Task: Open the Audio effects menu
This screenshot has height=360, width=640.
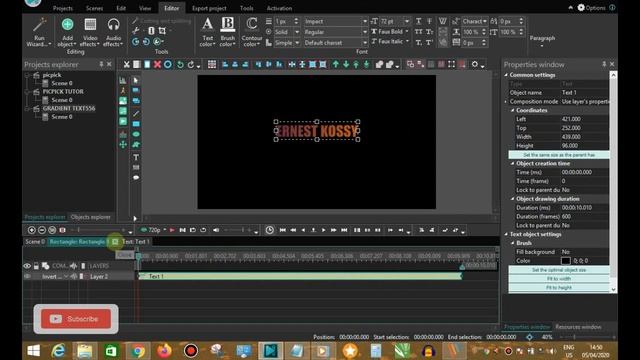Action: pos(113,32)
